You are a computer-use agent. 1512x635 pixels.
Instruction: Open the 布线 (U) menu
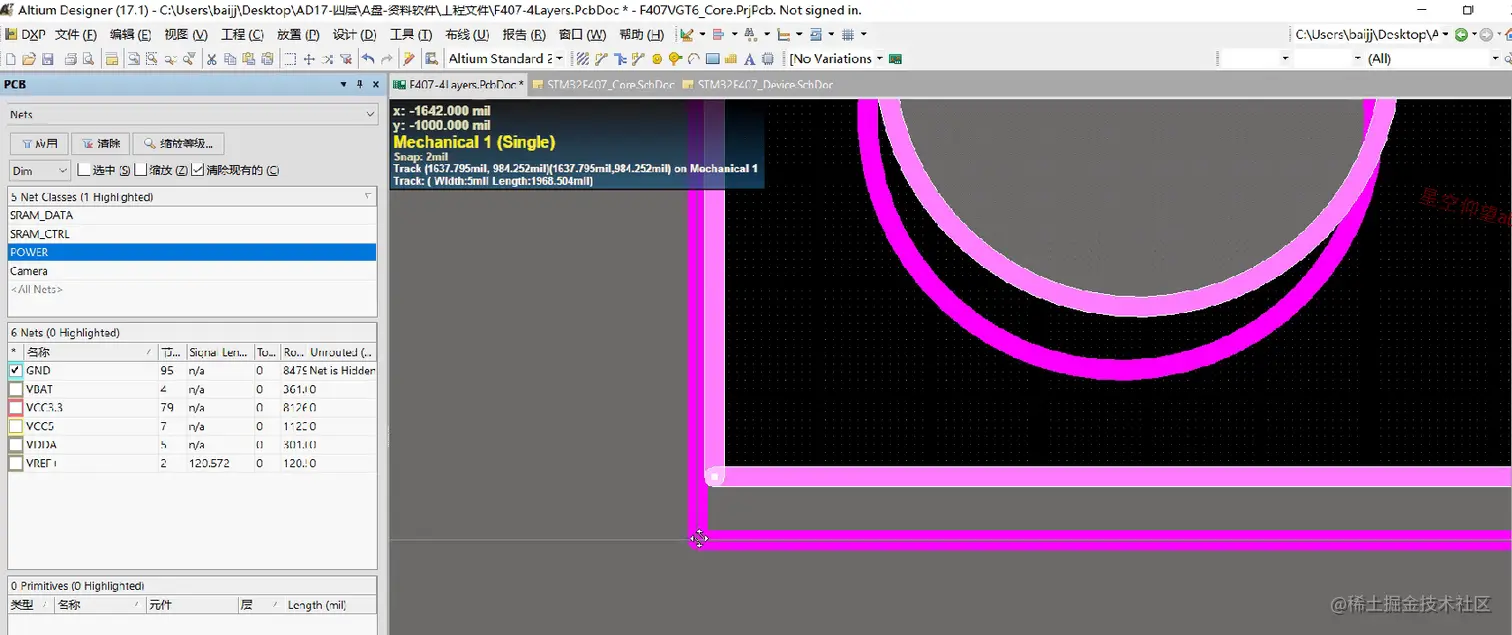[467, 34]
